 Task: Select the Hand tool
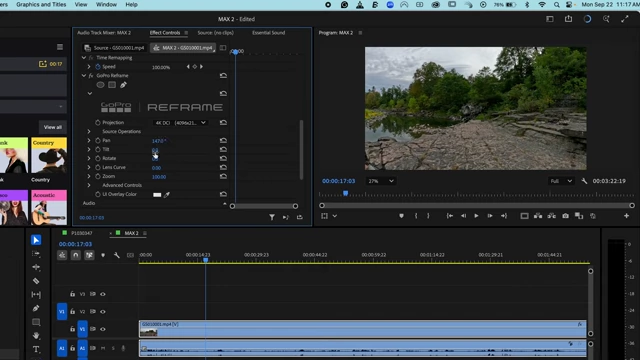36,336
